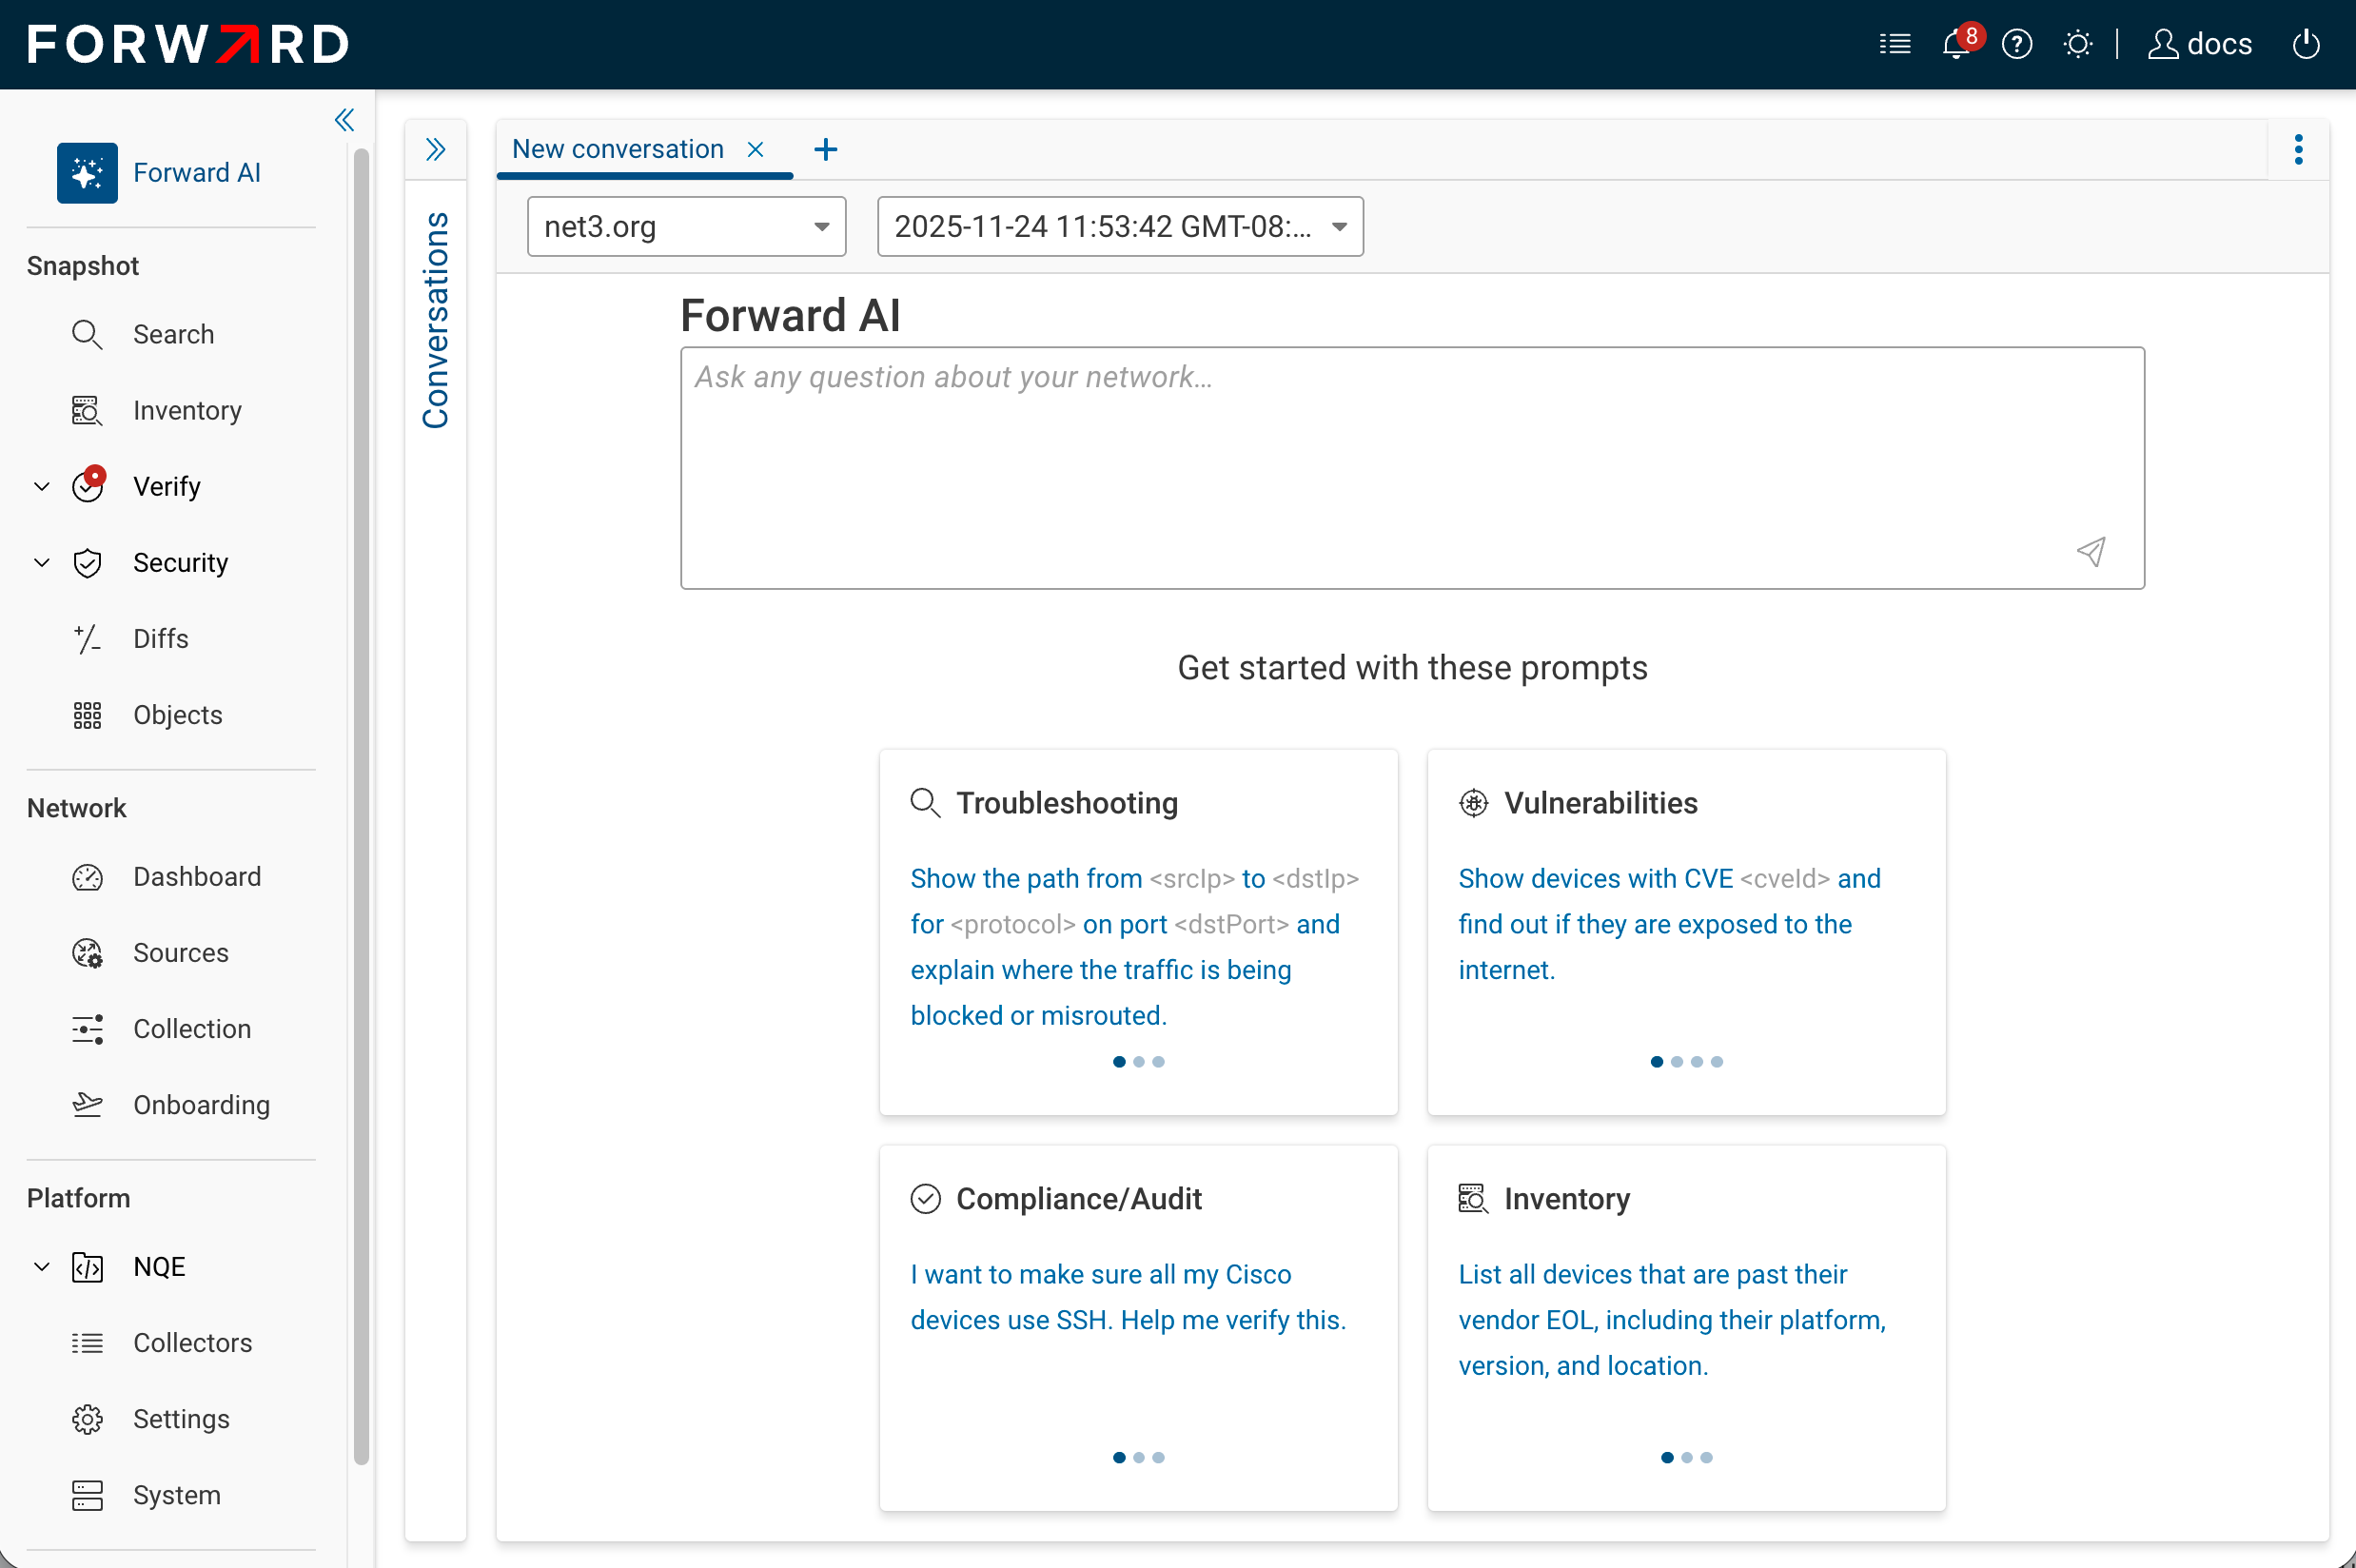Image resolution: width=2356 pixels, height=1568 pixels.
Task: Click the plus icon to add conversation
Action: [x=826, y=150]
